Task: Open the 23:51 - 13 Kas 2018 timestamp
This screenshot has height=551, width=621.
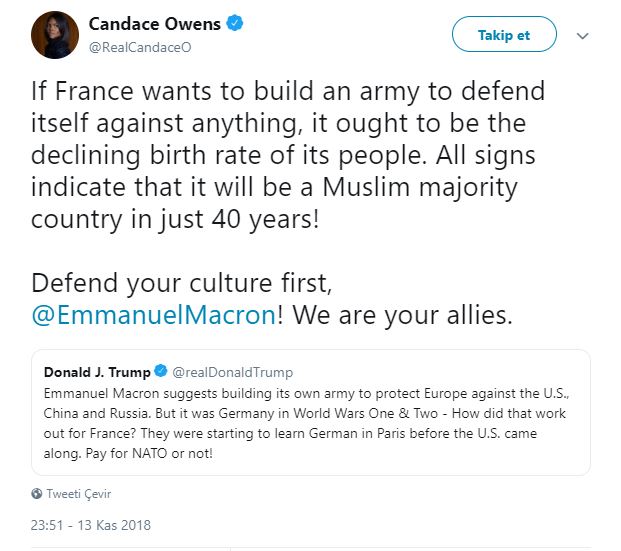Action: 90,525
